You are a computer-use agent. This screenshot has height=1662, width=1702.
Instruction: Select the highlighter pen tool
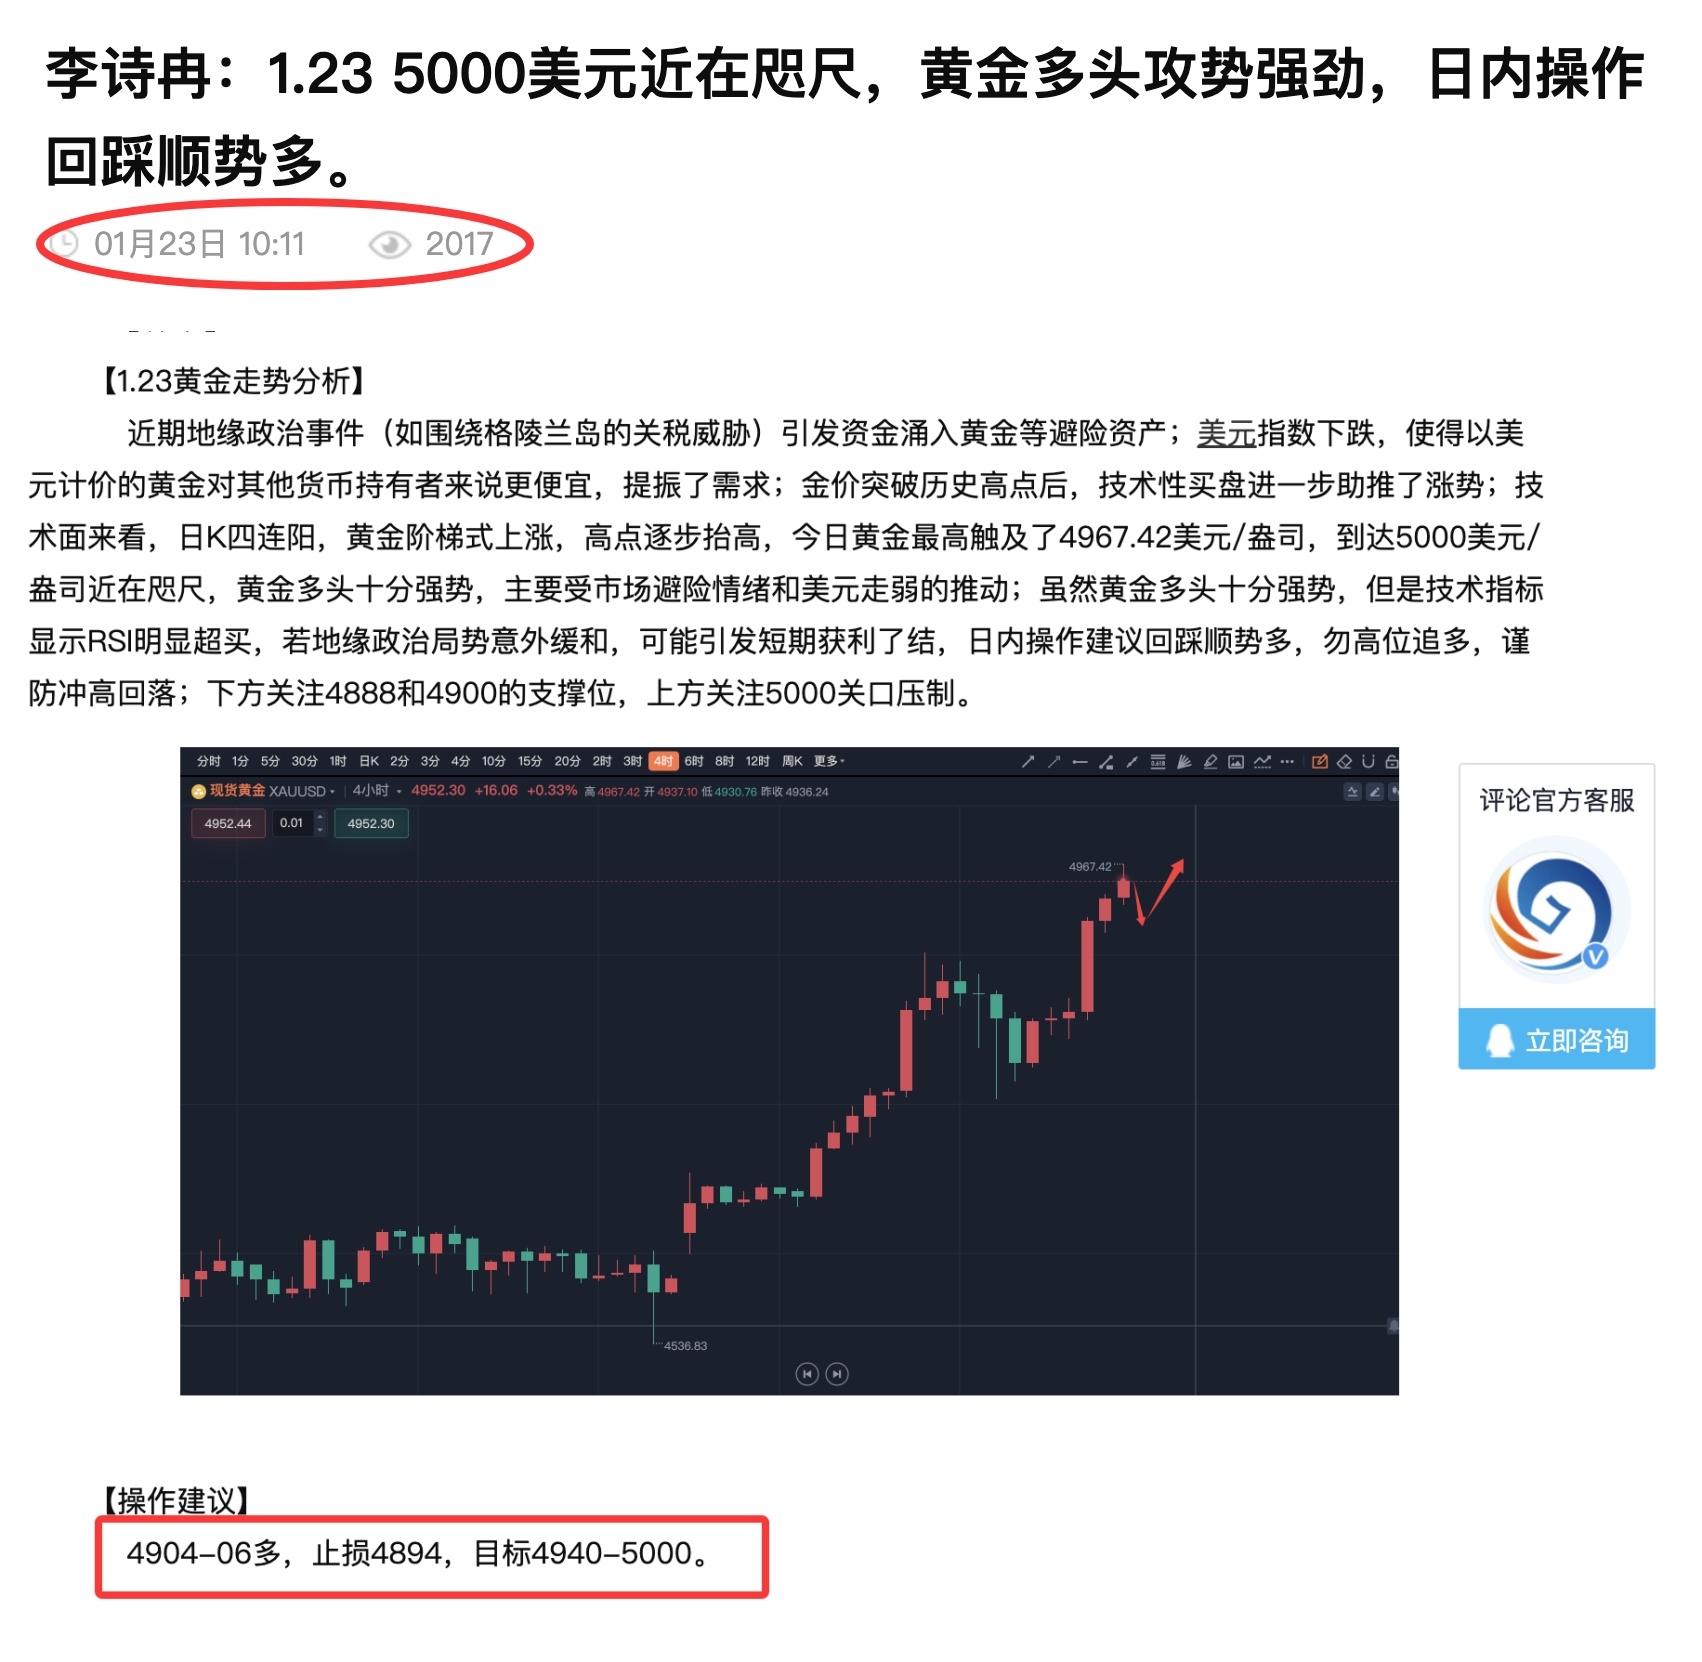tap(1210, 762)
